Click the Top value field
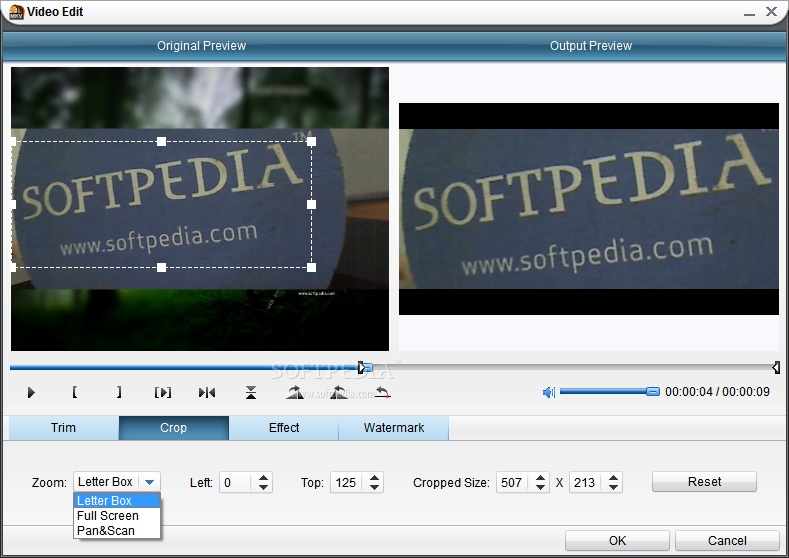Viewport: 789px width, 558px height. [347, 483]
